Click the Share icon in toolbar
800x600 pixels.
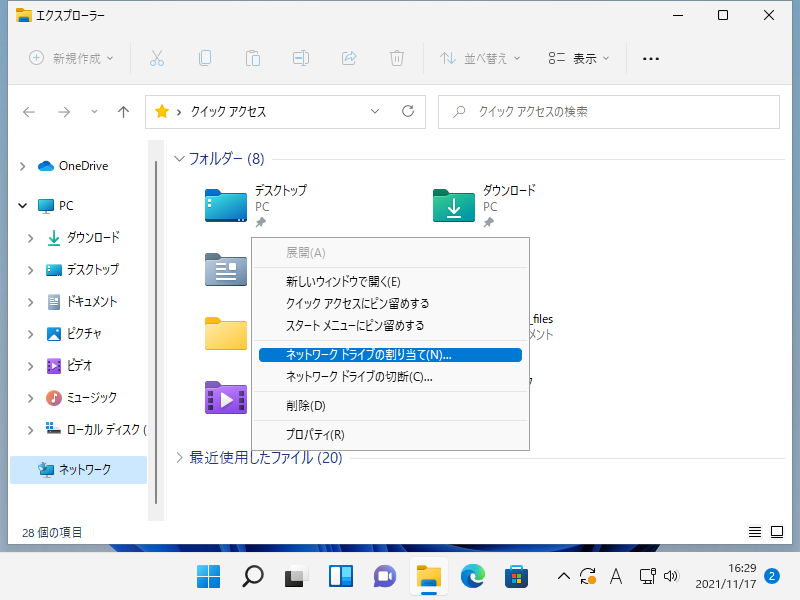coord(349,58)
